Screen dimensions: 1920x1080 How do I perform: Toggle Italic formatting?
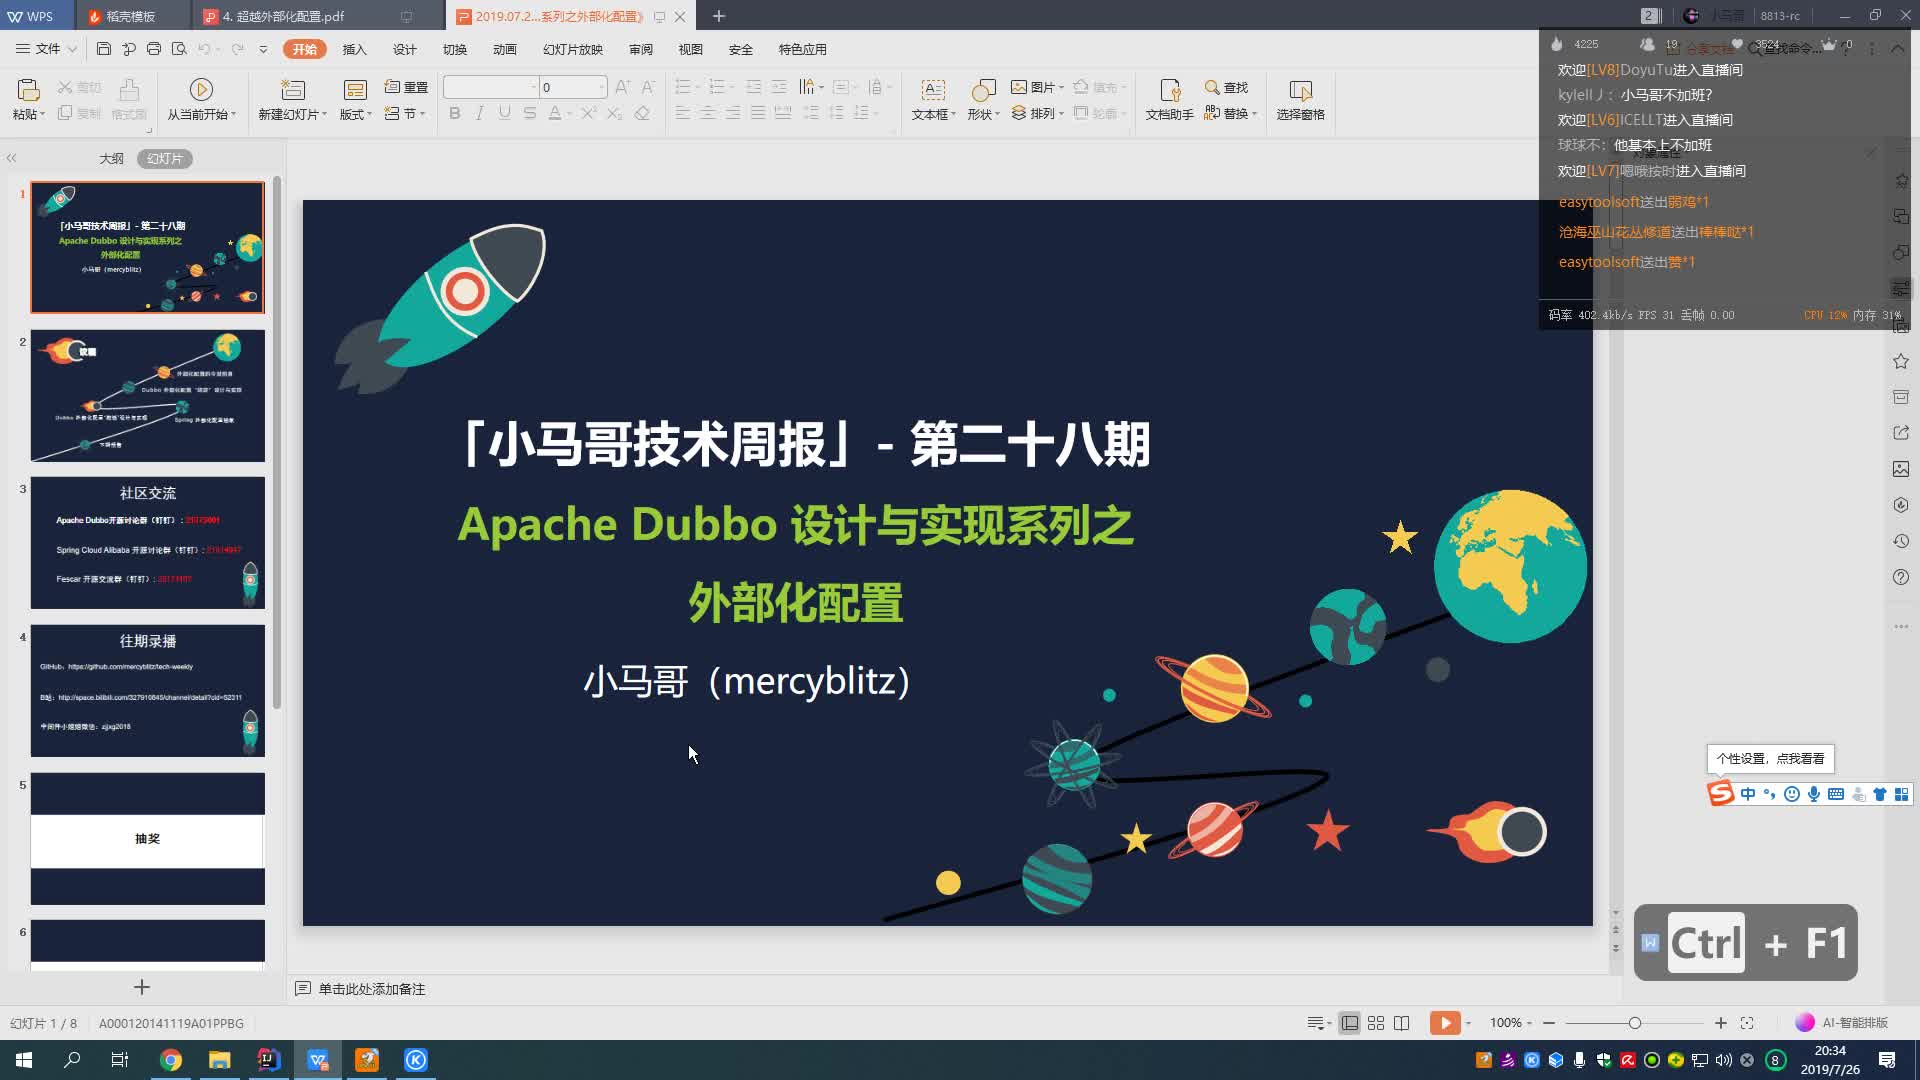point(480,114)
